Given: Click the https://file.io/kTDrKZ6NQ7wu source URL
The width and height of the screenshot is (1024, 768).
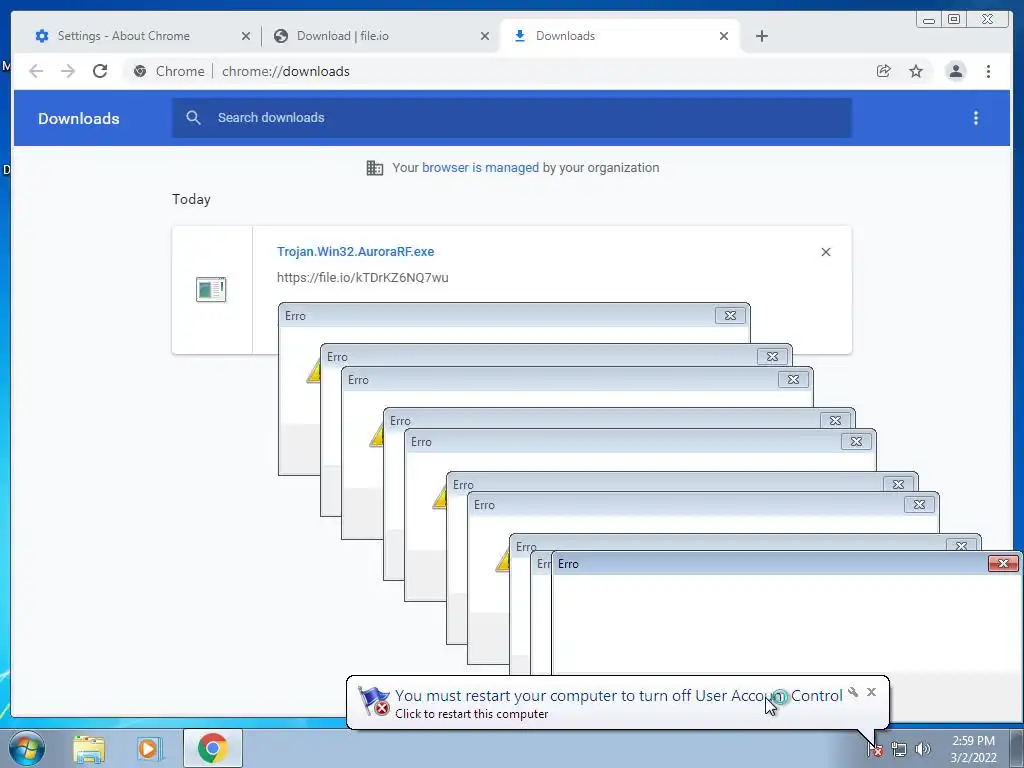Looking at the screenshot, I should [362, 278].
